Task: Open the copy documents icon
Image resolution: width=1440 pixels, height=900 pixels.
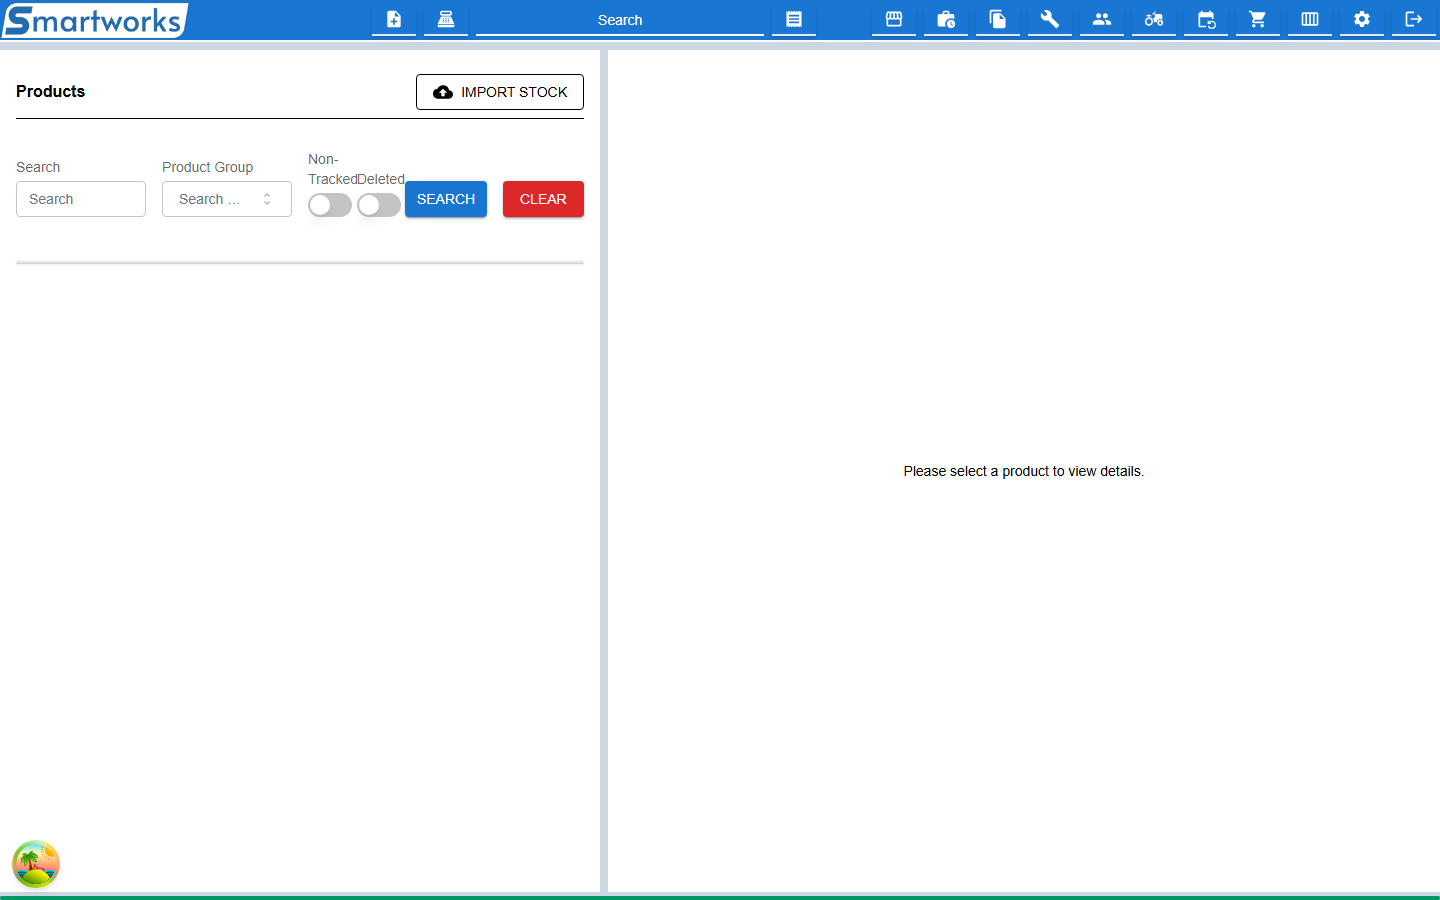Action: click(x=998, y=19)
